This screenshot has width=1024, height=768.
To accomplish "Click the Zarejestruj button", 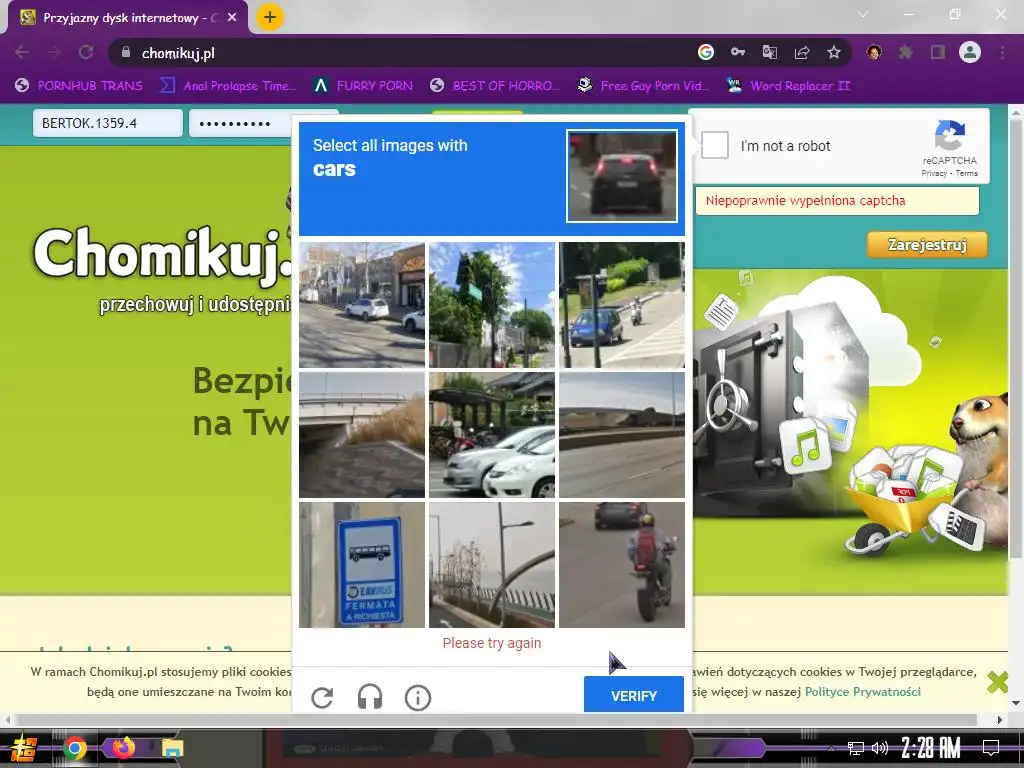I will [x=927, y=245].
